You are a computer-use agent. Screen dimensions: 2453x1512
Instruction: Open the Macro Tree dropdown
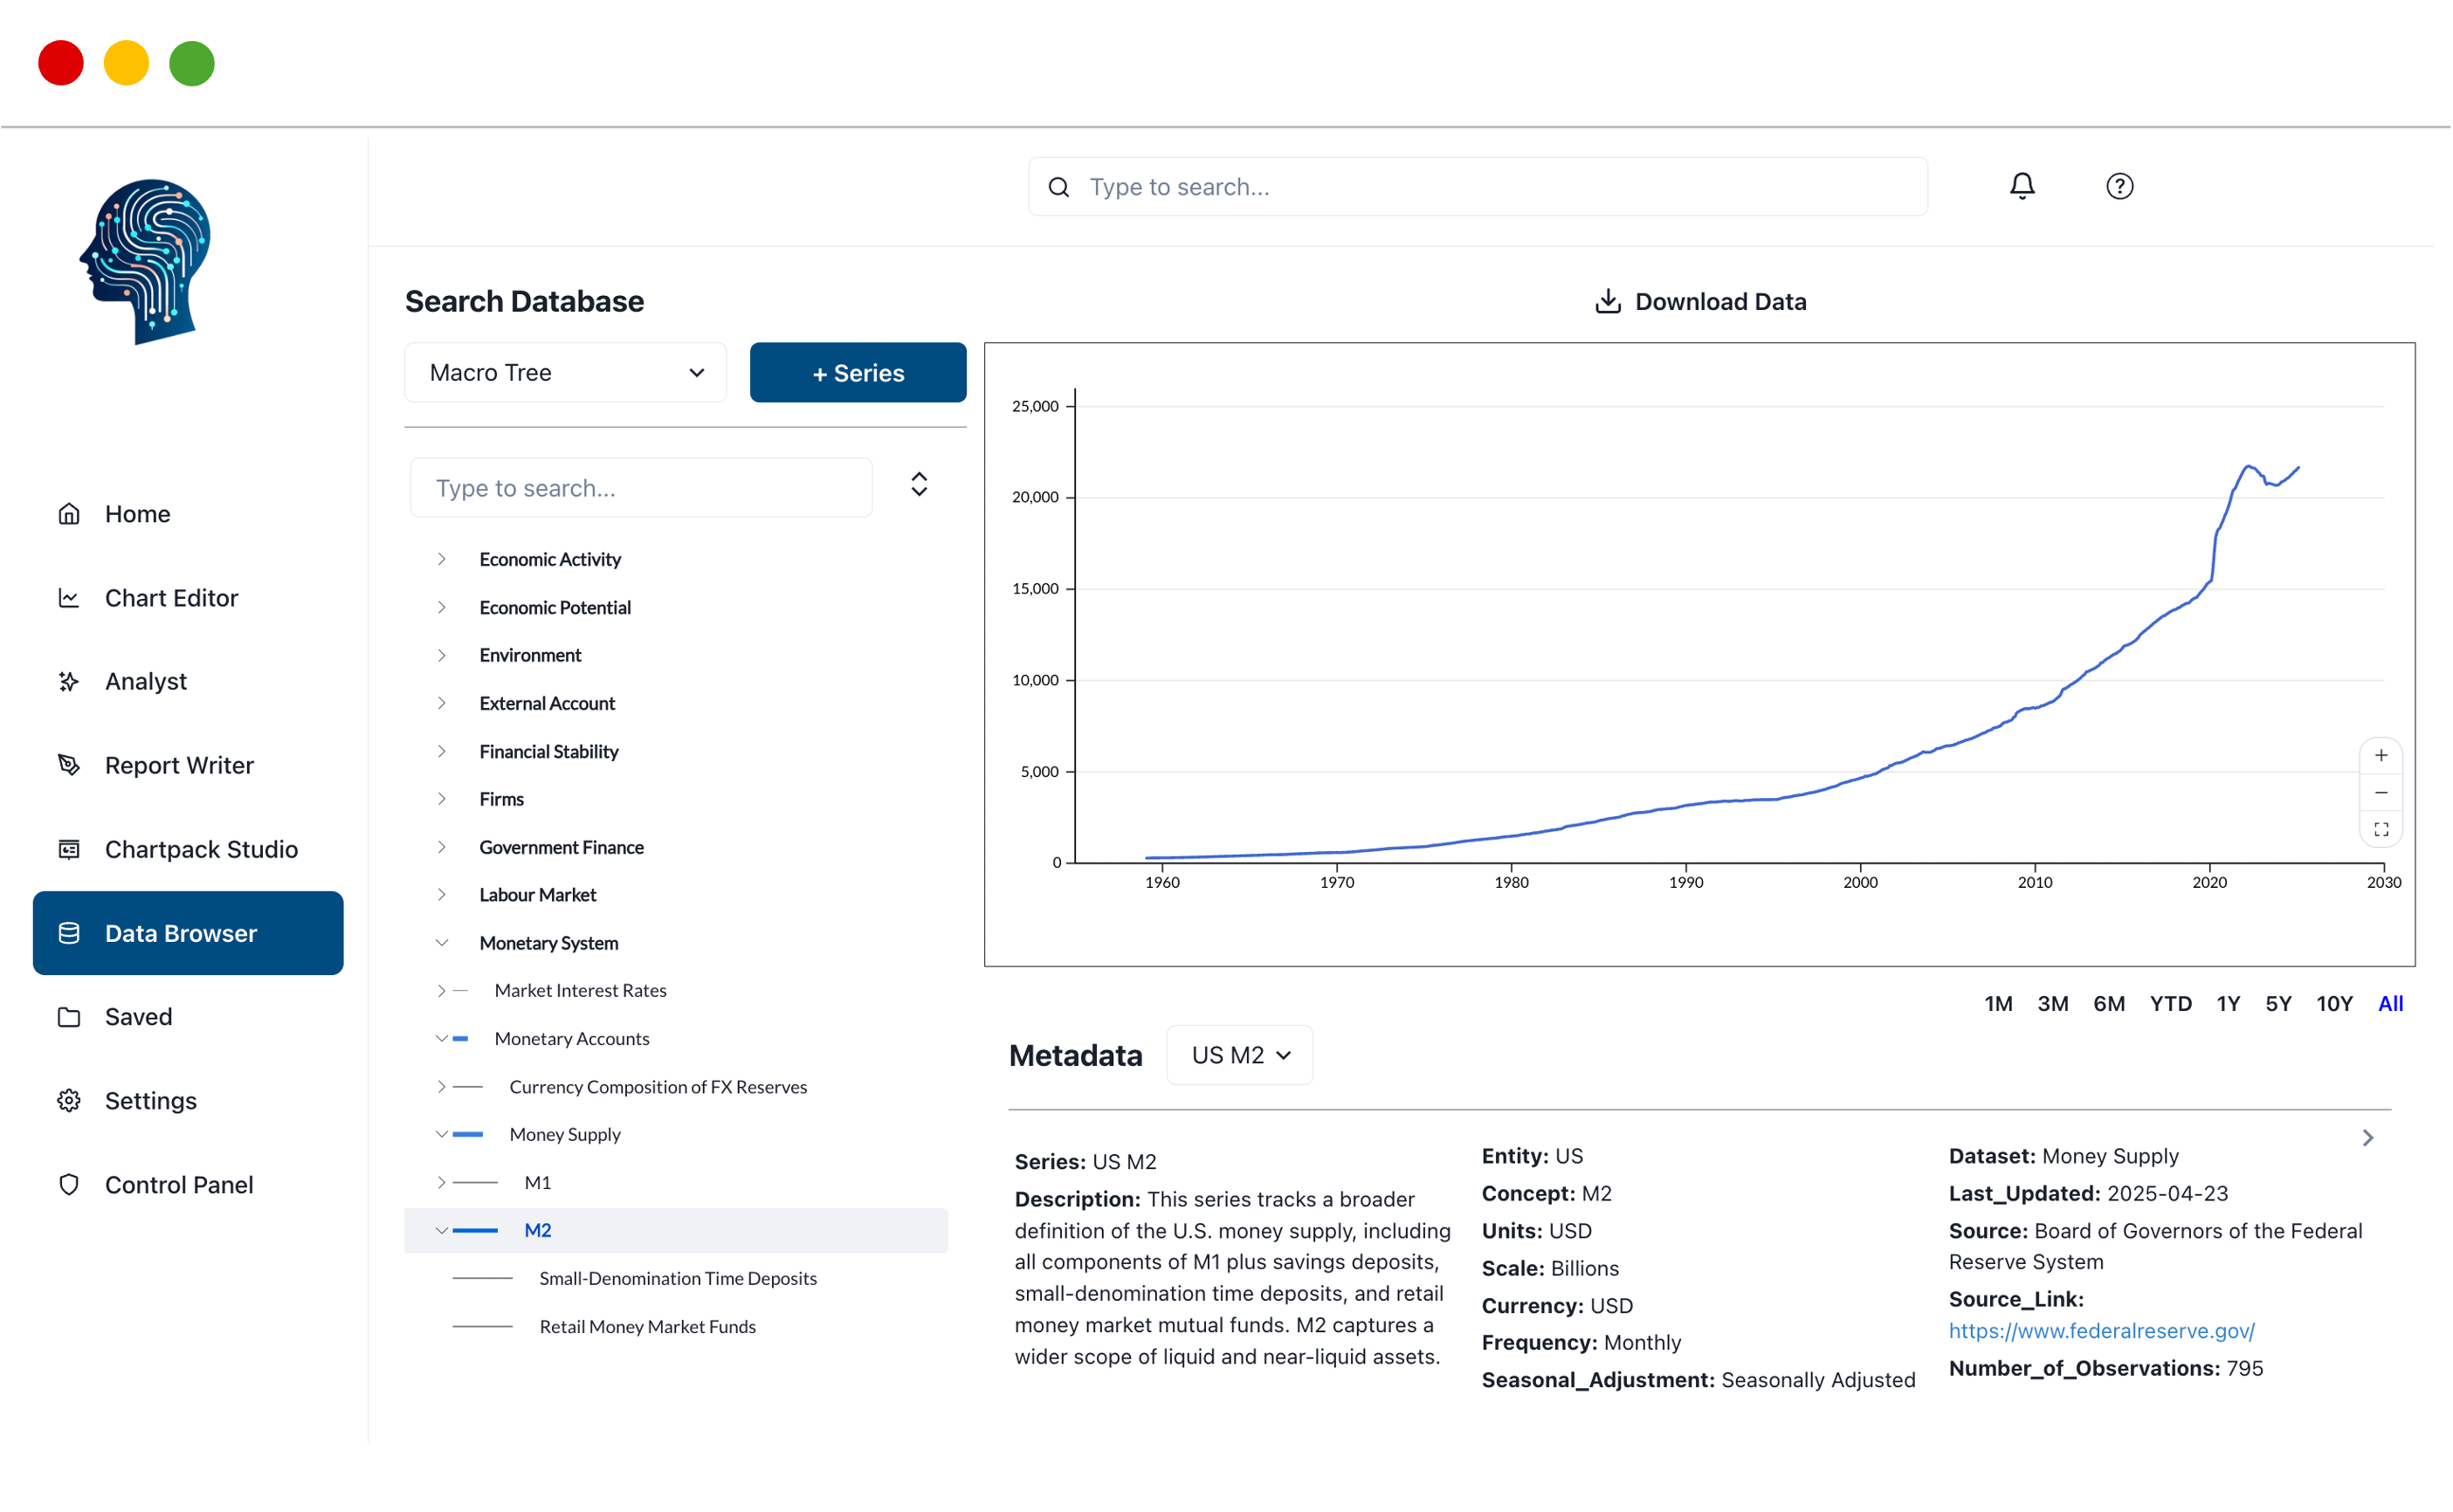tap(565, 372)
